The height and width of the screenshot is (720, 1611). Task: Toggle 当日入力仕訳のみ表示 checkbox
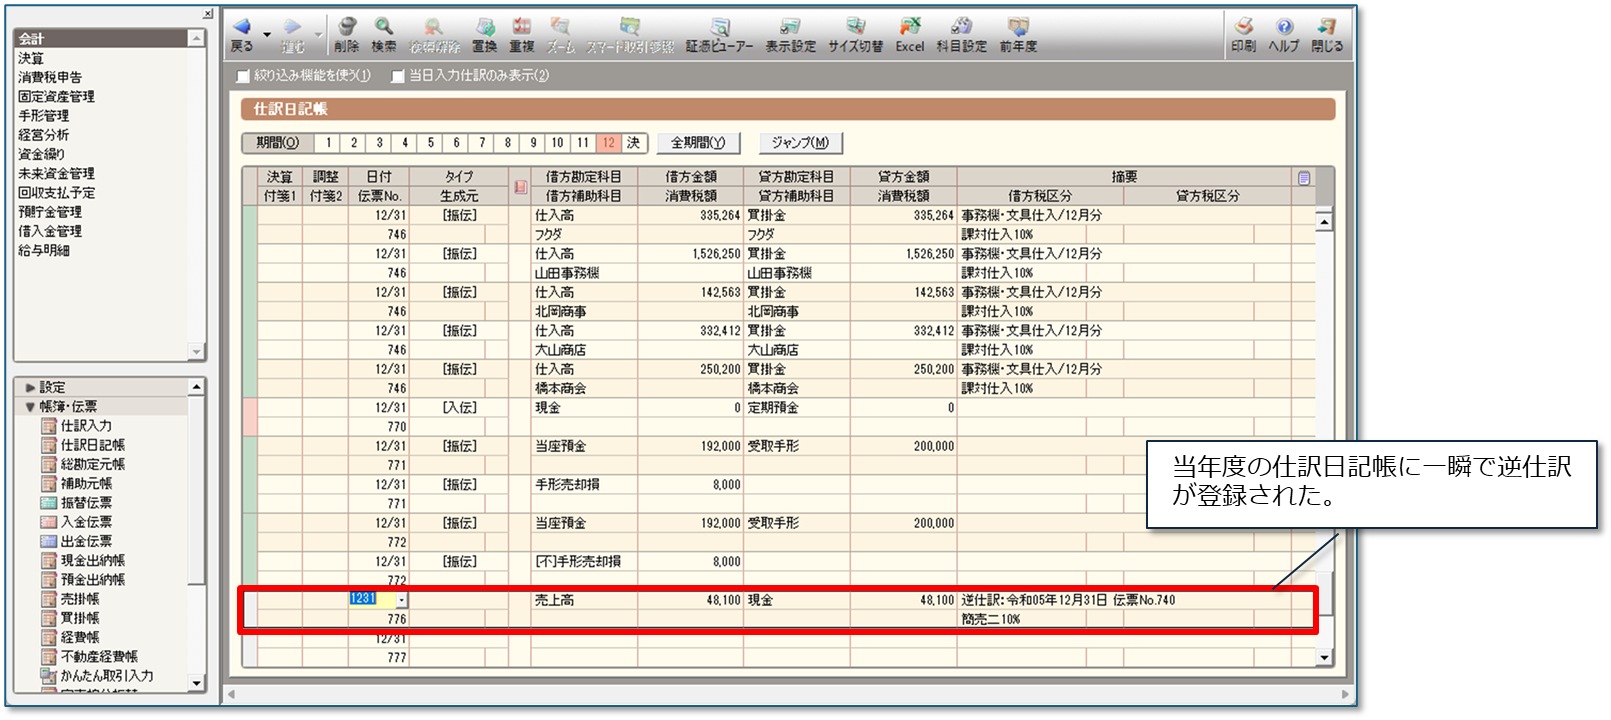pos(398,76)
